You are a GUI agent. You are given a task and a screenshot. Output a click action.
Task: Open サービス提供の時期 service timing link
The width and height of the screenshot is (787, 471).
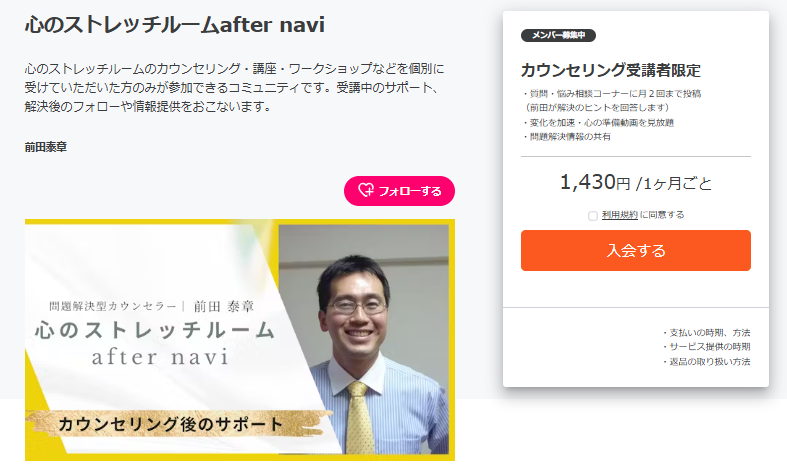pos(707,347)
